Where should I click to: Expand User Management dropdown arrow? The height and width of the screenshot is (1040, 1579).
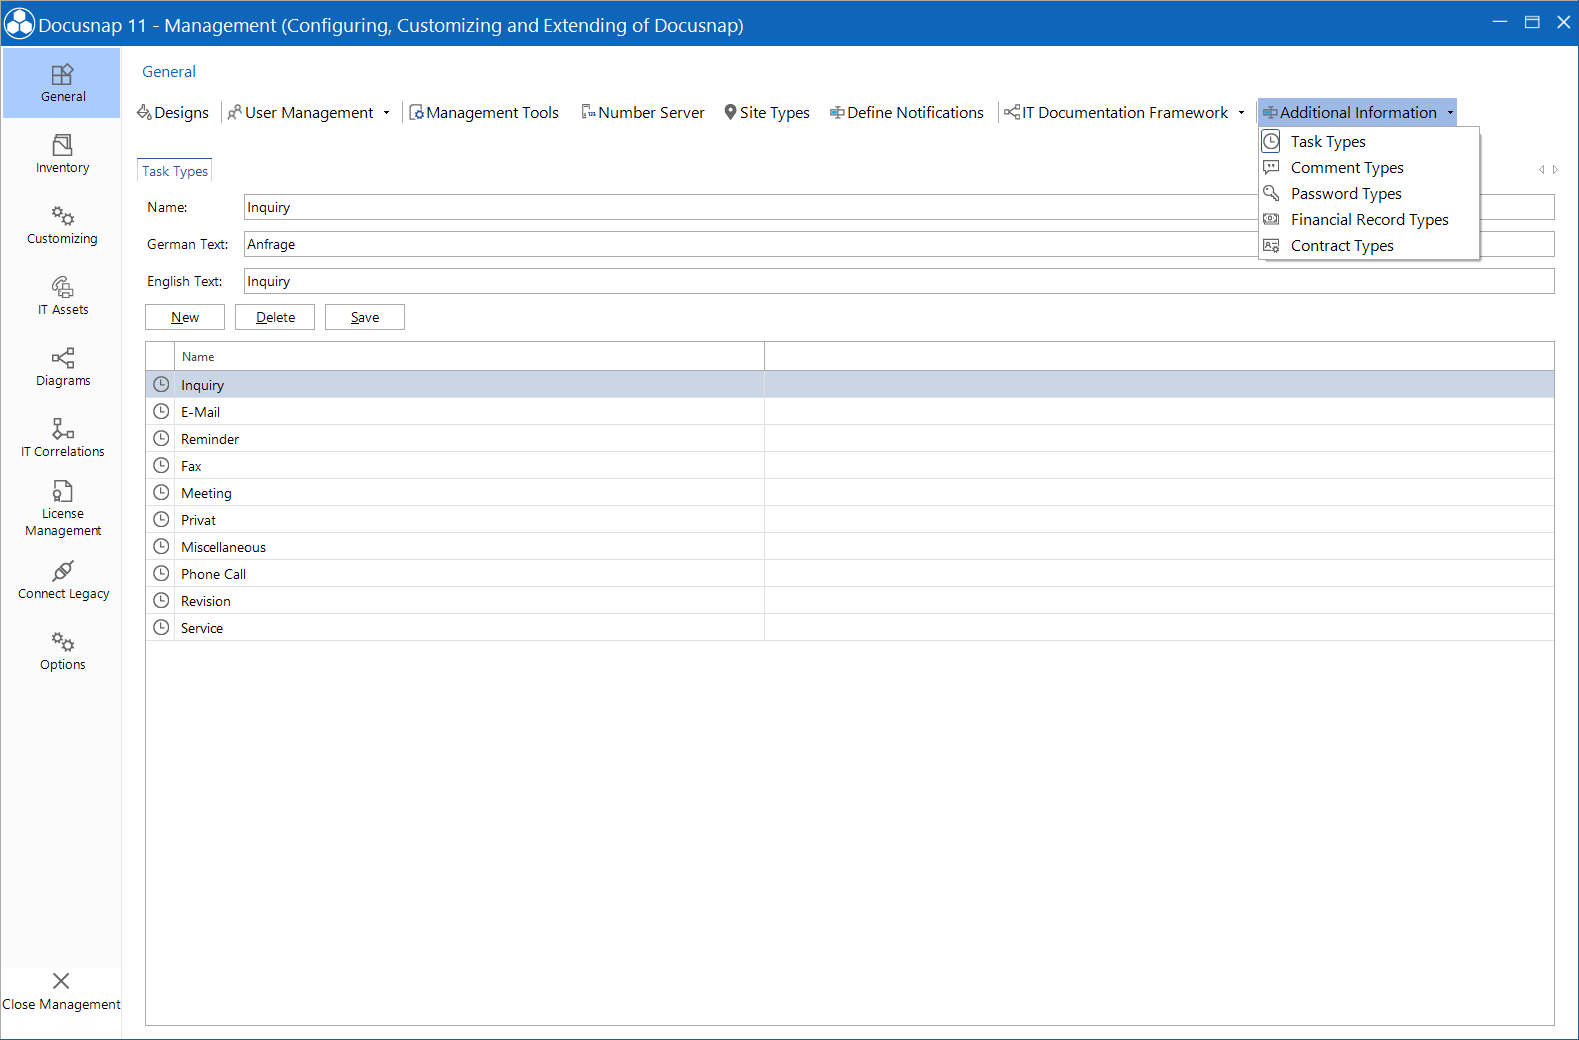click(386, 113)
